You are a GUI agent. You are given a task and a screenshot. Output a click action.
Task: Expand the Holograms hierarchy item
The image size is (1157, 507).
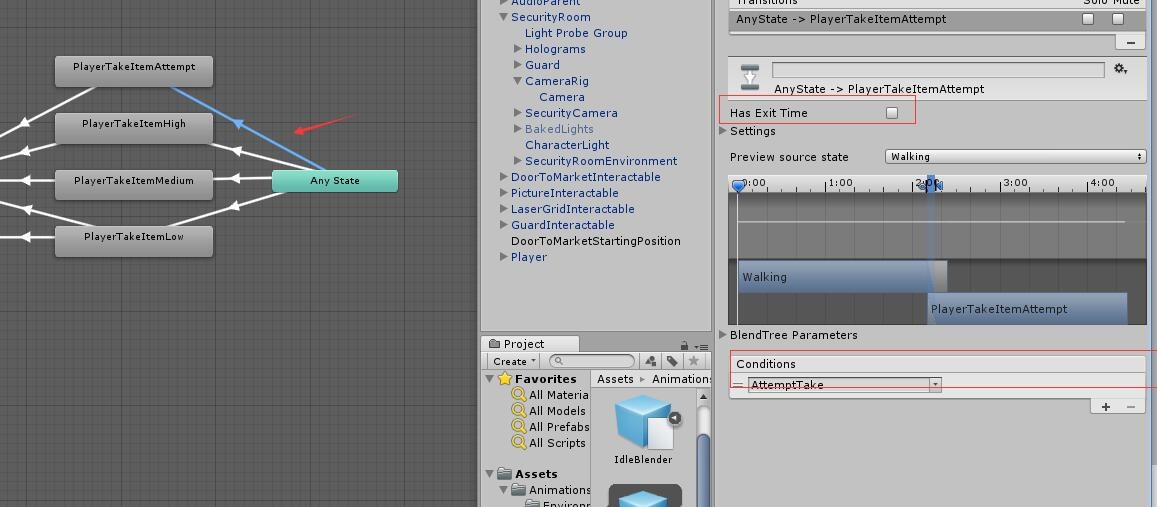pyautogui.click(x=518, y=49)
